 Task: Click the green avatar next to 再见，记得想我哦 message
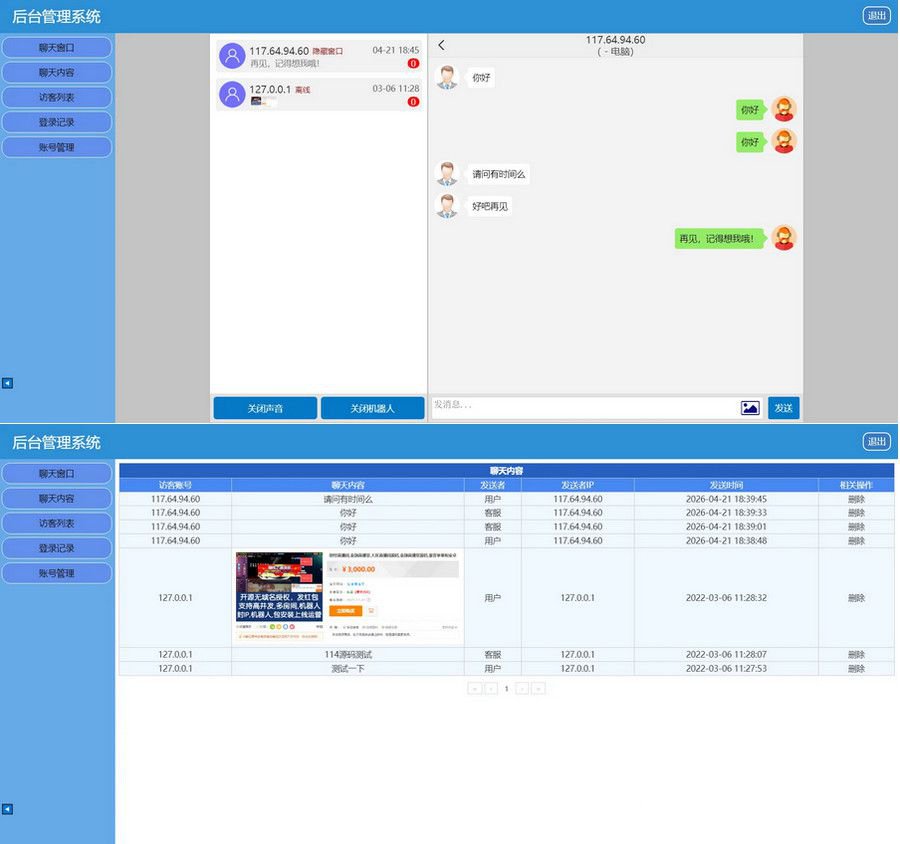[783, 239]
